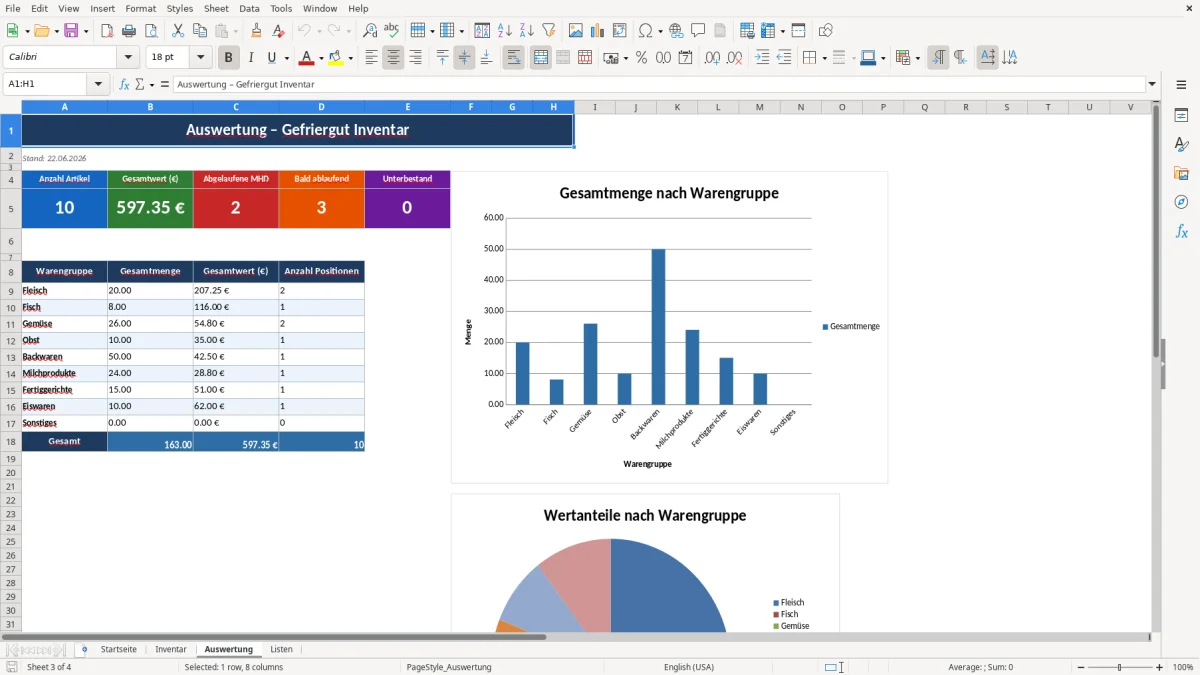
Task: Open the background color dropdown arrow
Action: tap(350, 58)
